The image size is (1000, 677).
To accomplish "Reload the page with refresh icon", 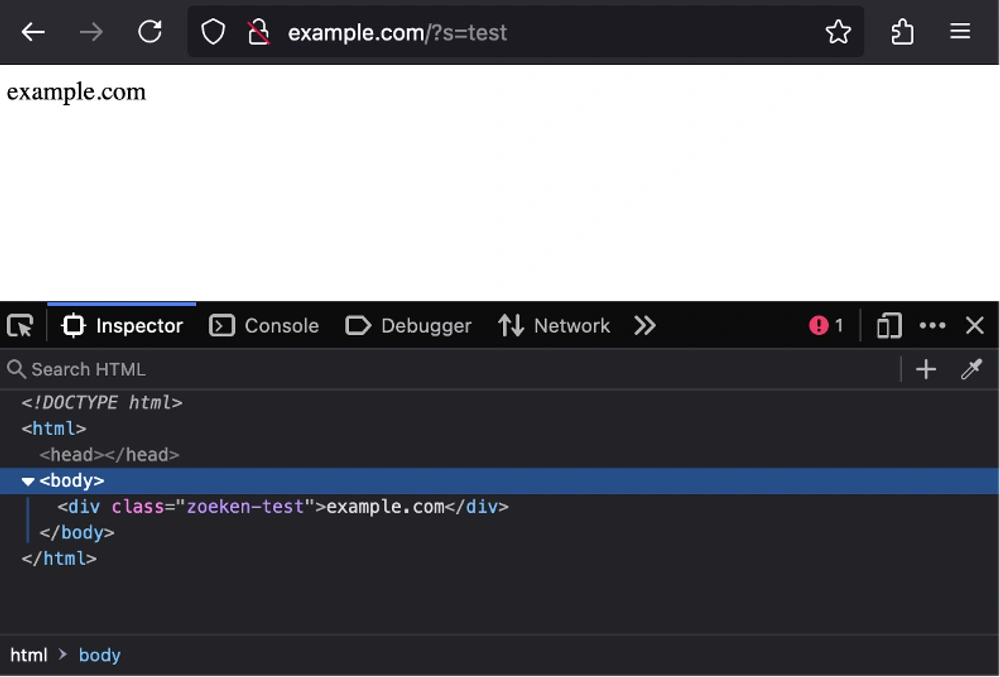I will click(x=150, y=32).
